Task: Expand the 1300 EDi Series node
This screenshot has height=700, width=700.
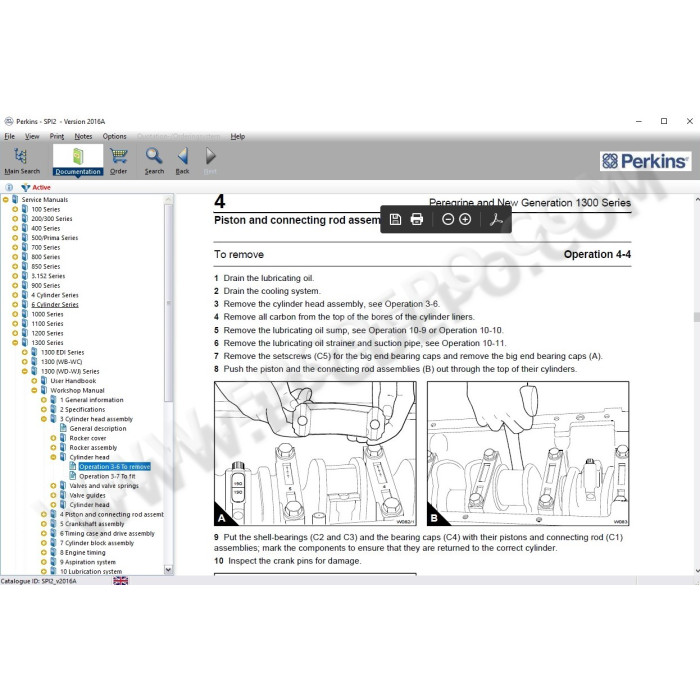Action: [x=25, y=352]
